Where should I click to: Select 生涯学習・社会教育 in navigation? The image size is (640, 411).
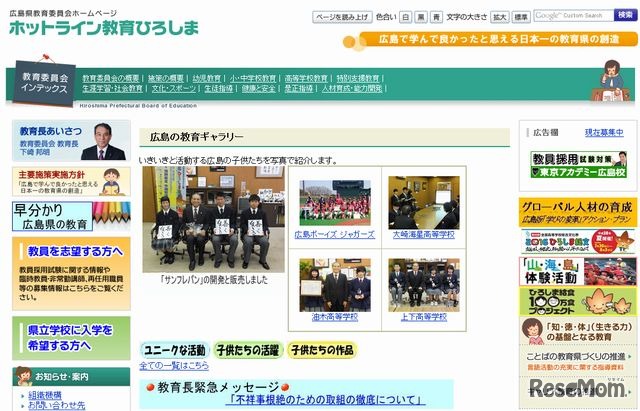[113, 88]
